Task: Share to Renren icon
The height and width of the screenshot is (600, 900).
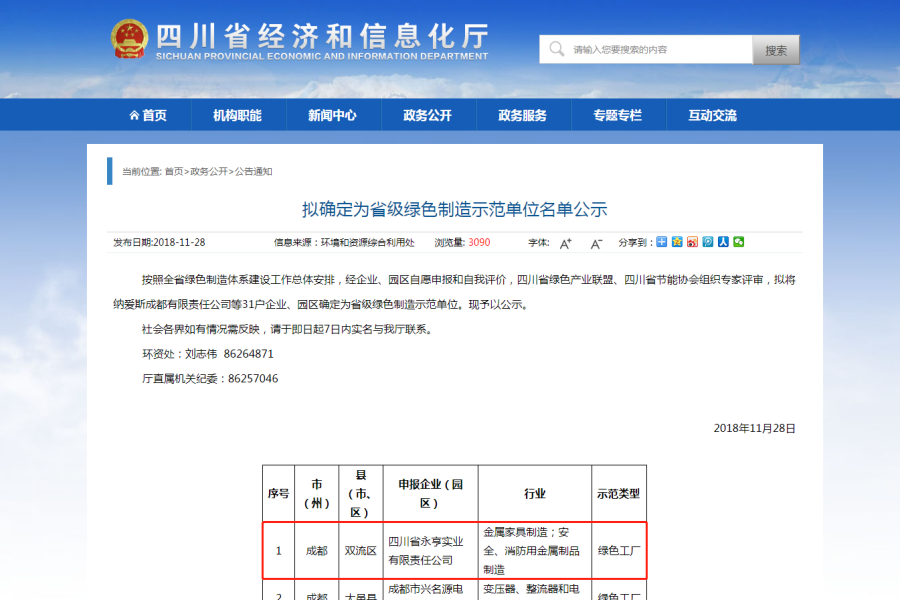Action: (x=723, y=242)
